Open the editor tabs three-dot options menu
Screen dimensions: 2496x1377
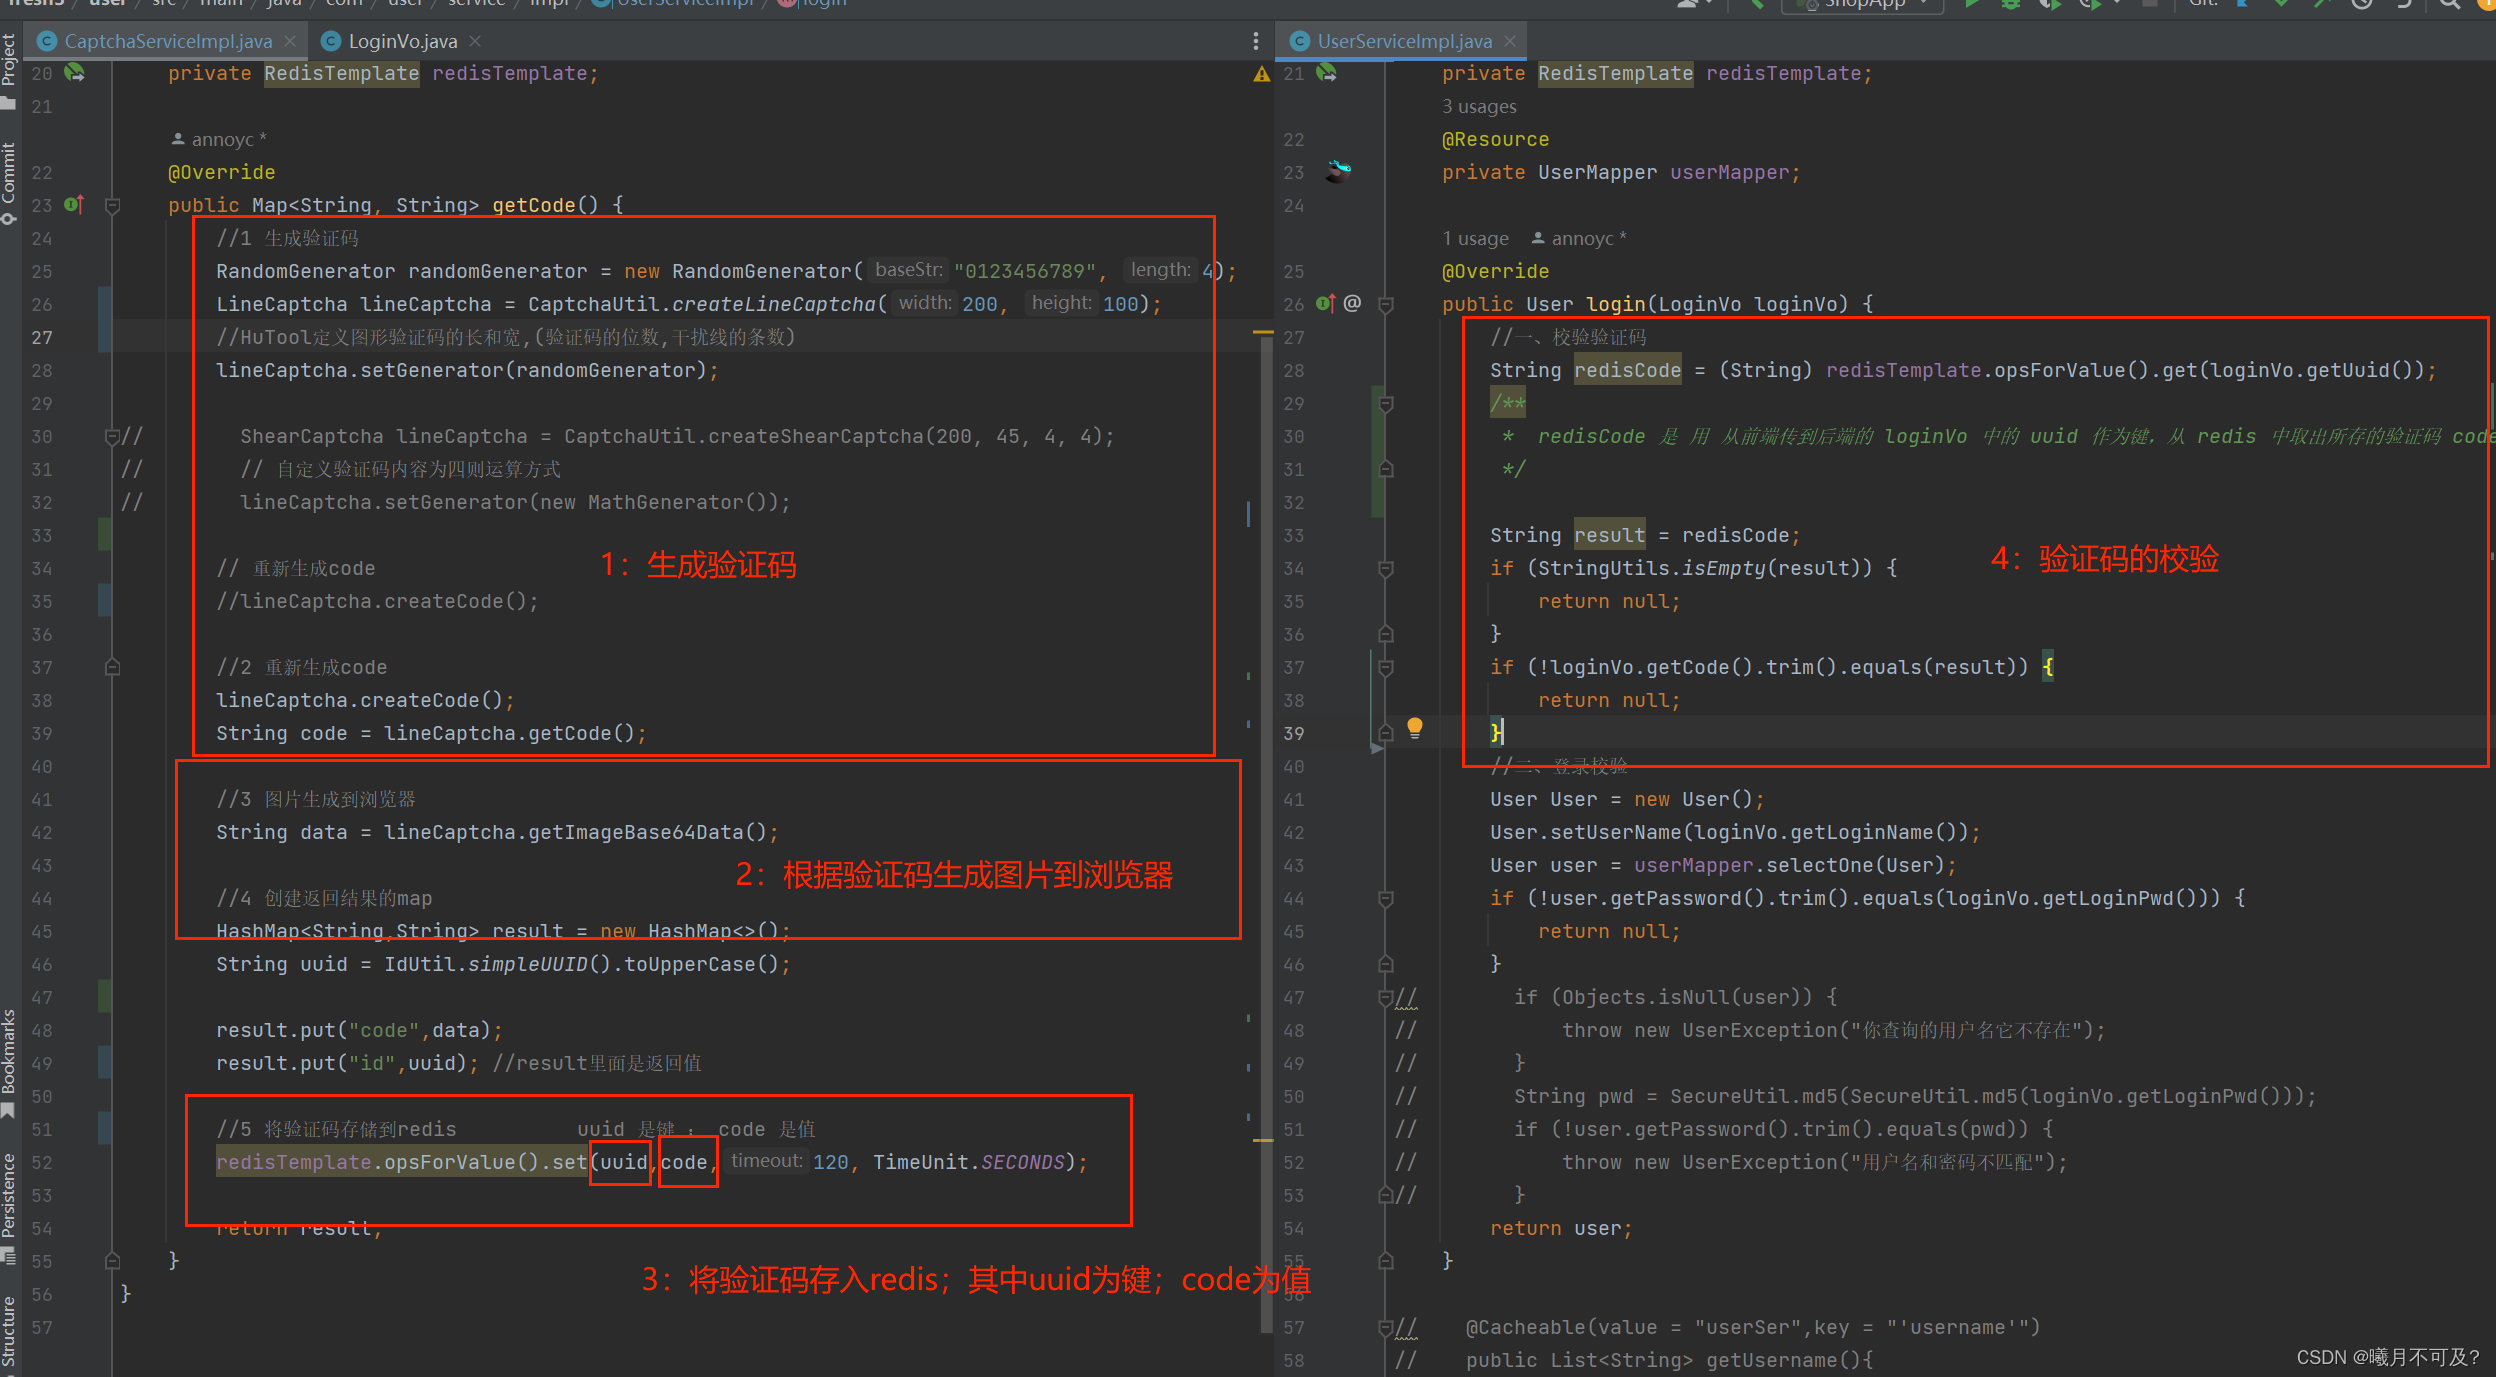click(1255, 41)
